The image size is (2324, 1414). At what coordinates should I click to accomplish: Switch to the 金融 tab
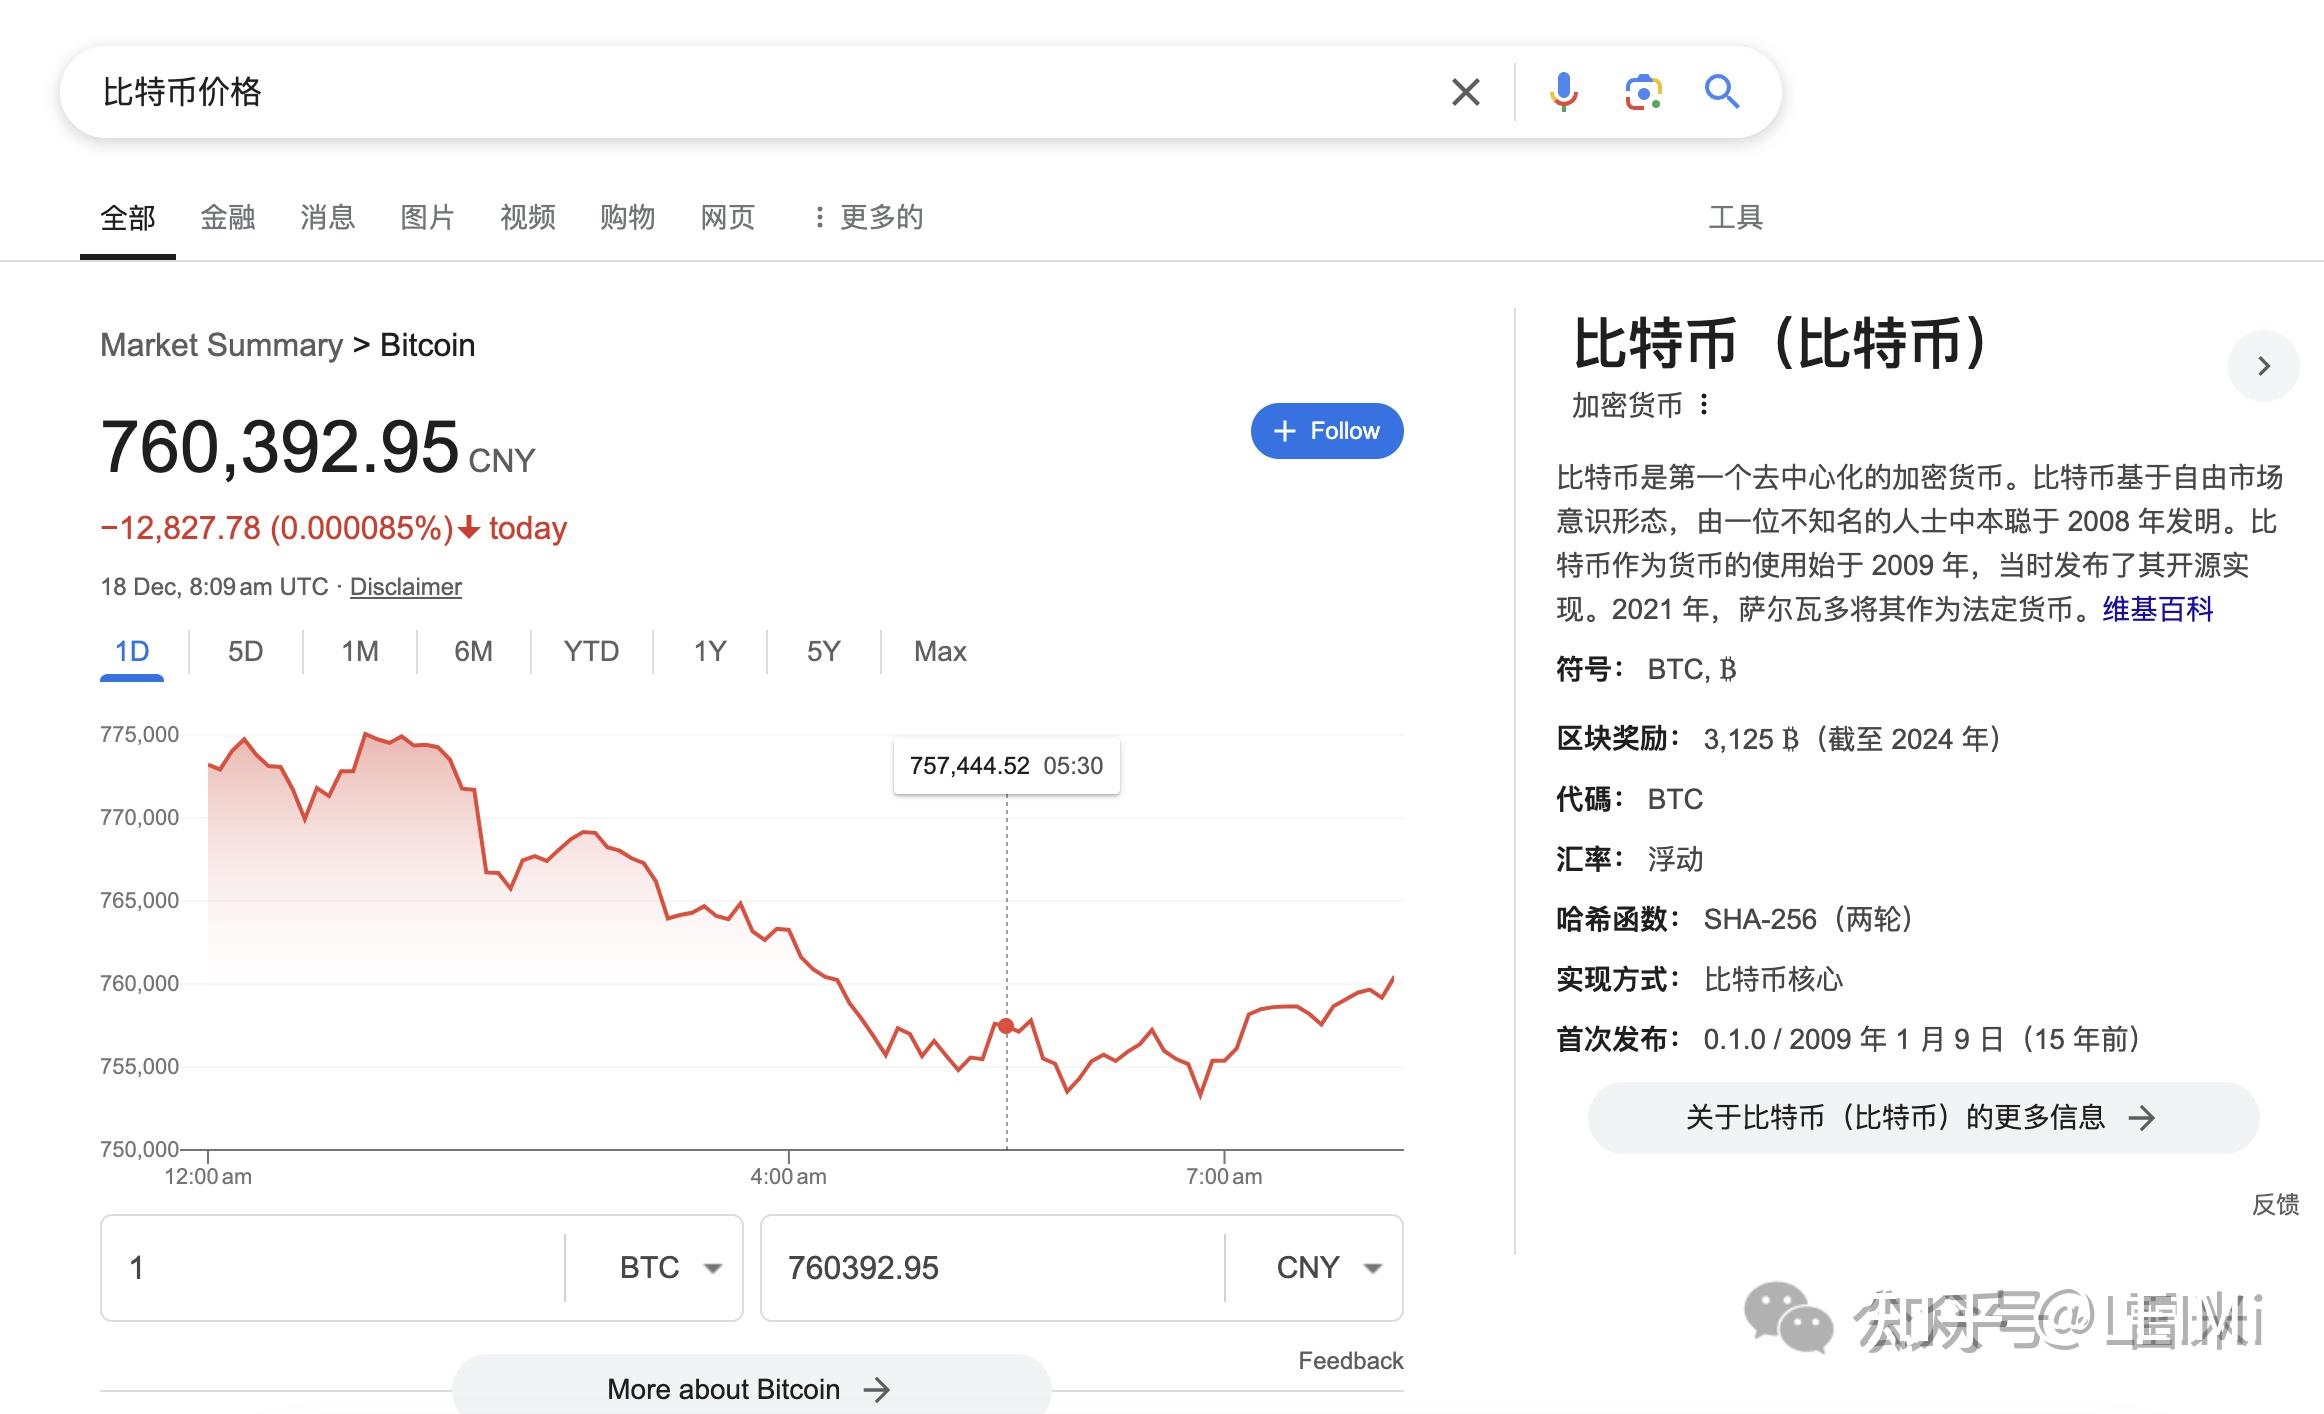(228, 217)
